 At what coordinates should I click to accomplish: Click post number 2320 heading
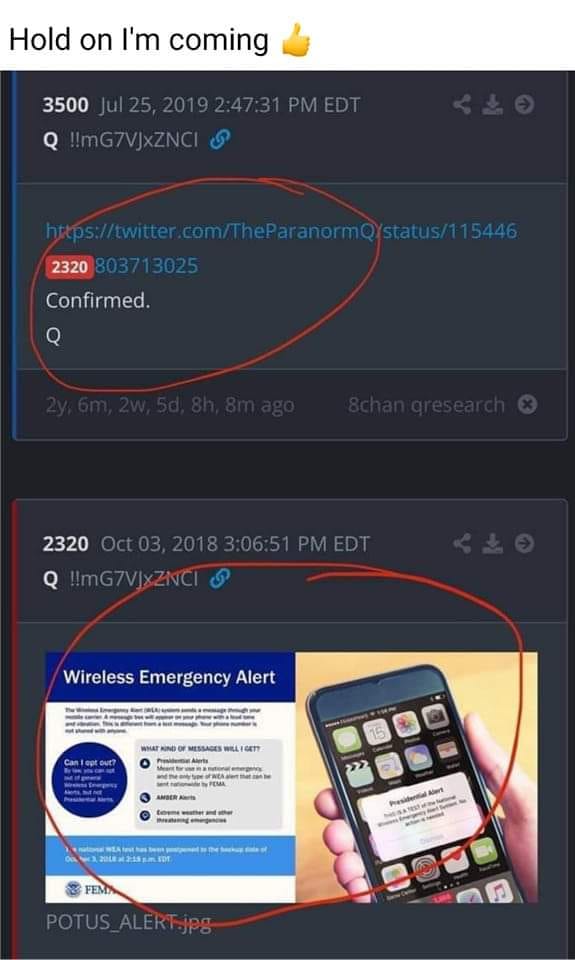coord(66,544)
